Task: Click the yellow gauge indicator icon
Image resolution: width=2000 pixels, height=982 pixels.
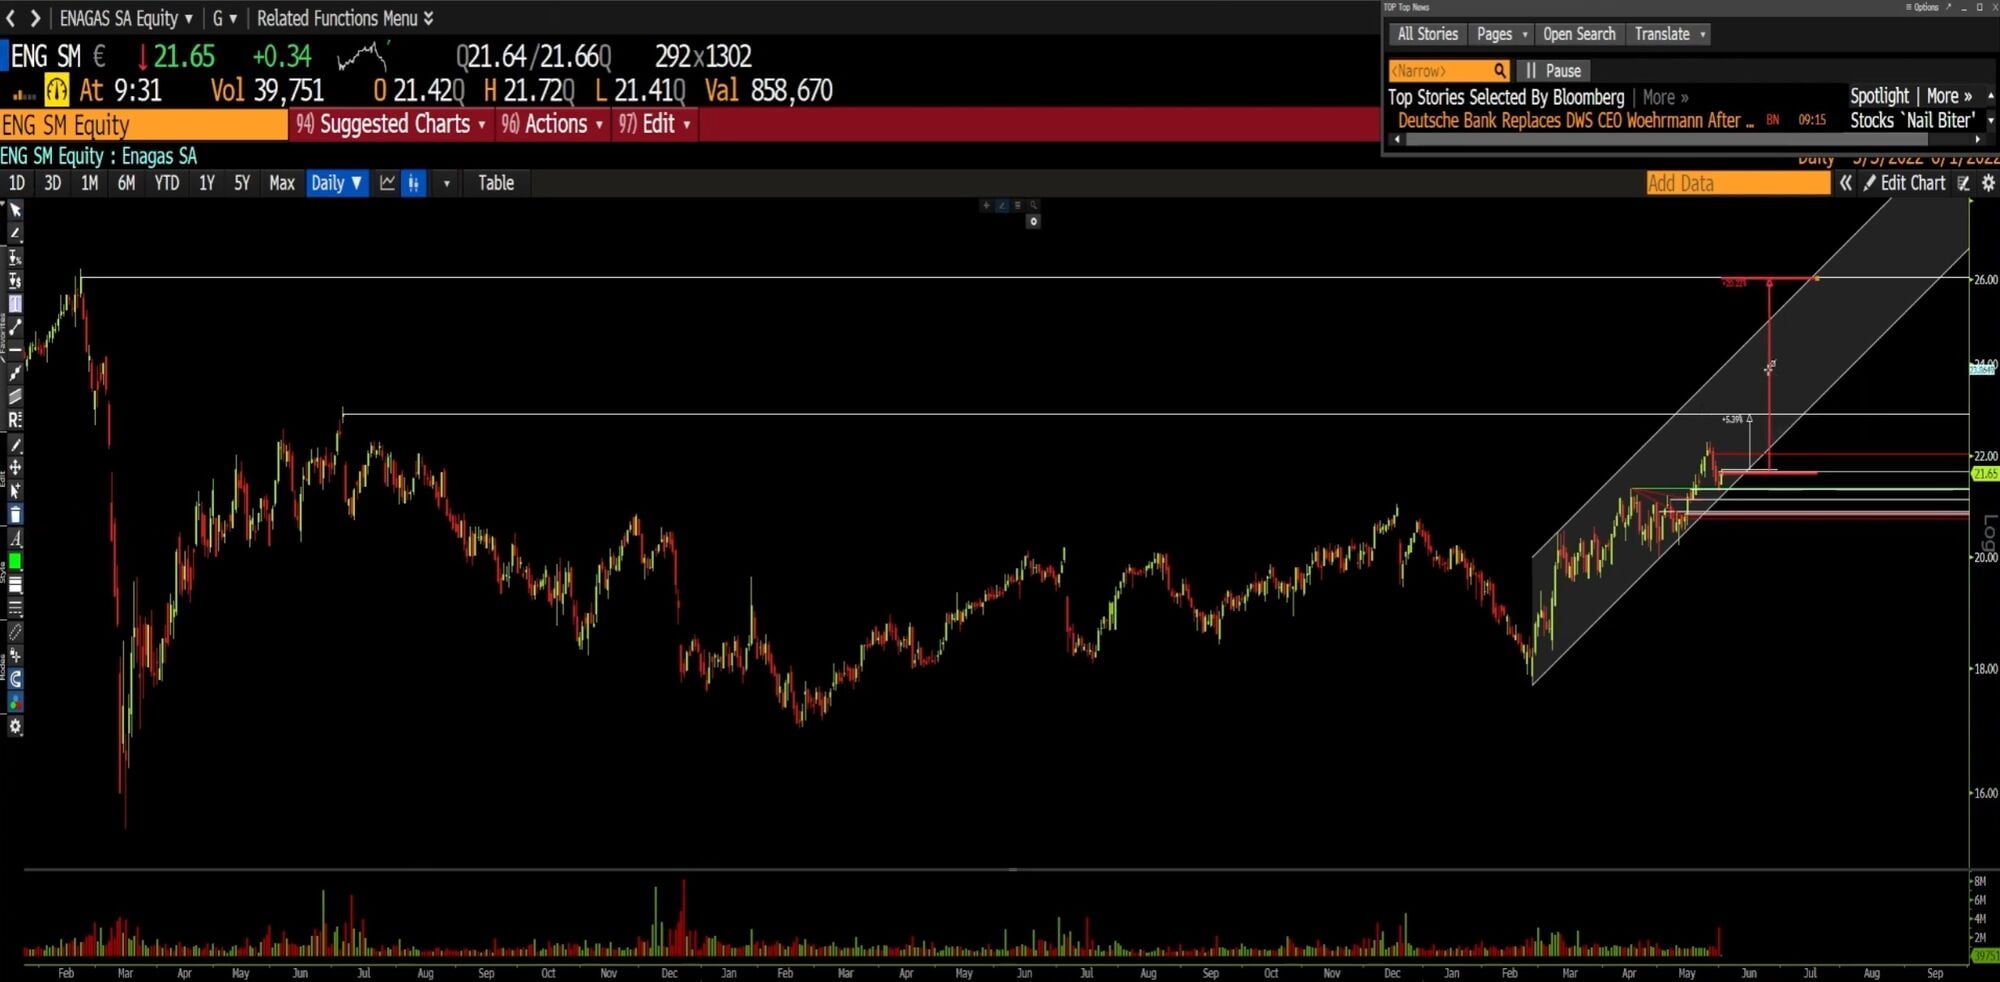Action: [57, 90]
